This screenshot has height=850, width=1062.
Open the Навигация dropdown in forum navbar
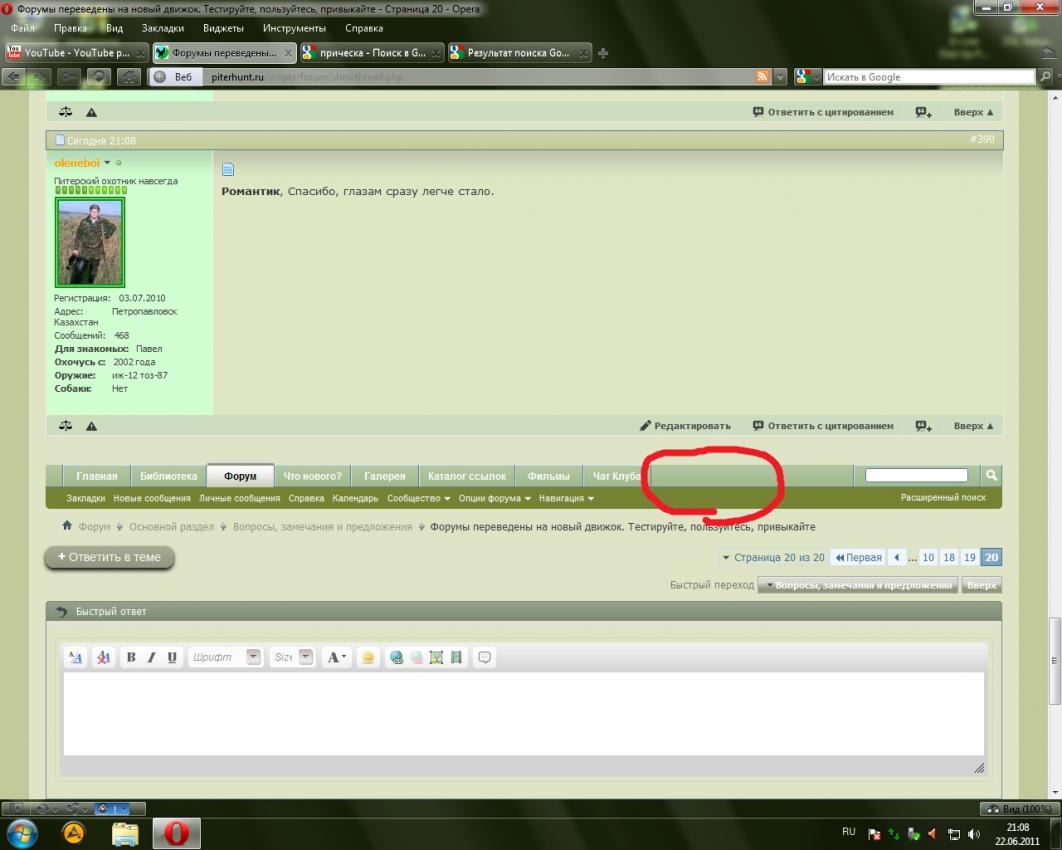coord(566,498)
